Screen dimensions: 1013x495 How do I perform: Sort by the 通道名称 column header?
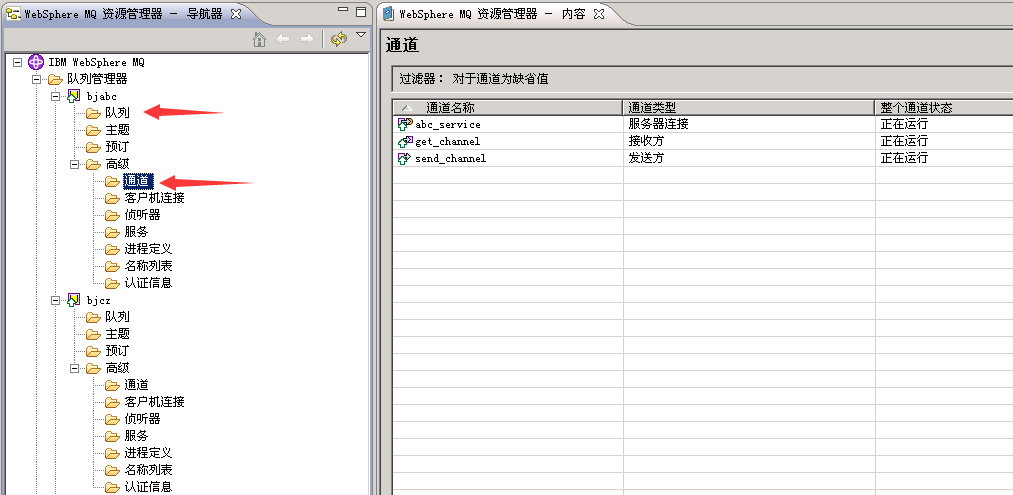click(x=507, y=107)
